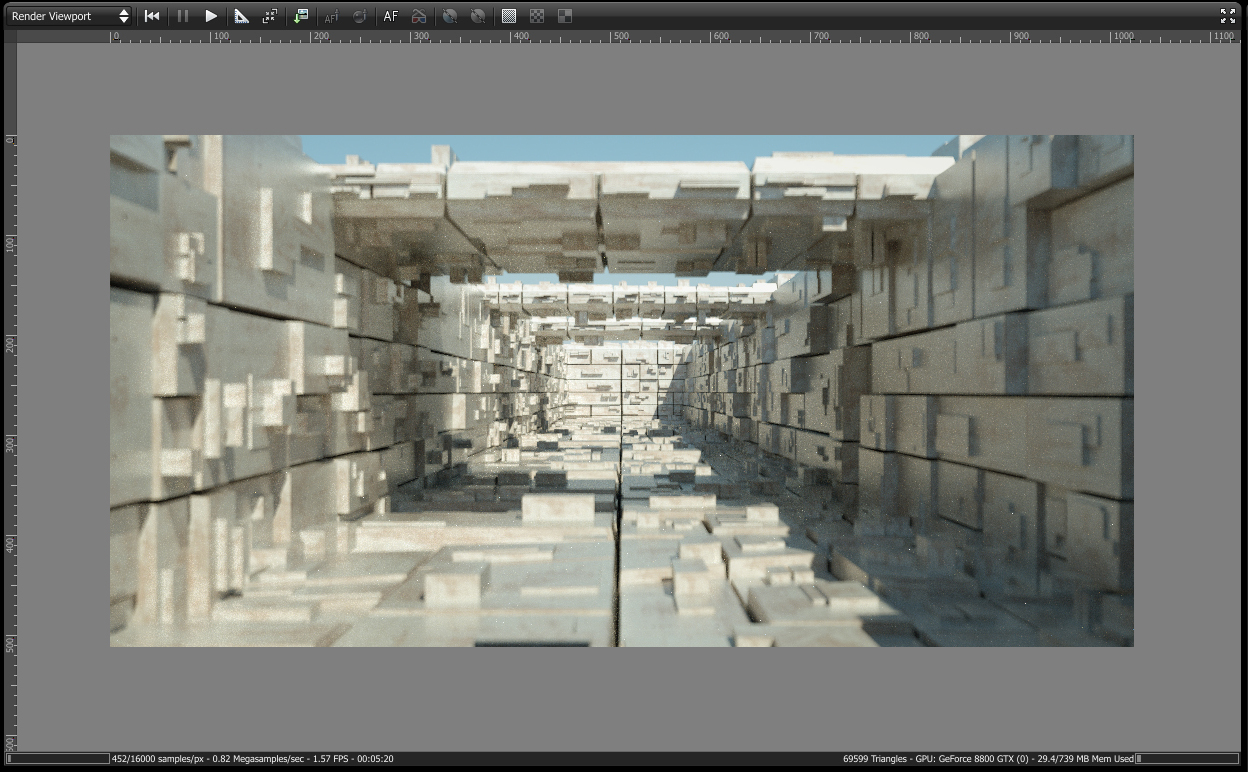Screen dimensions: 1248x772
Task: Click the auto-focus picker icon
Action: click(x=331, y=16)
